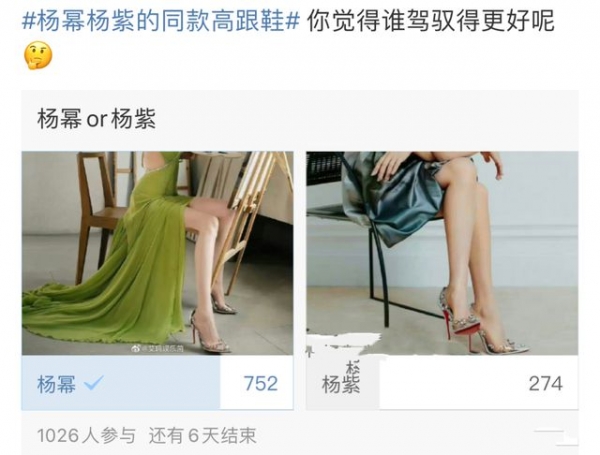This screenshot has width=600, height=455.
Task: Select the 杨紫 vote option
Action: 442,383
